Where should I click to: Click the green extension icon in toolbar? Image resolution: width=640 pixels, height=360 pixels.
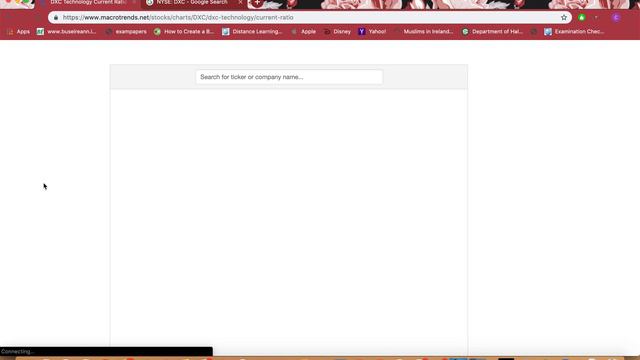point(582,18)
